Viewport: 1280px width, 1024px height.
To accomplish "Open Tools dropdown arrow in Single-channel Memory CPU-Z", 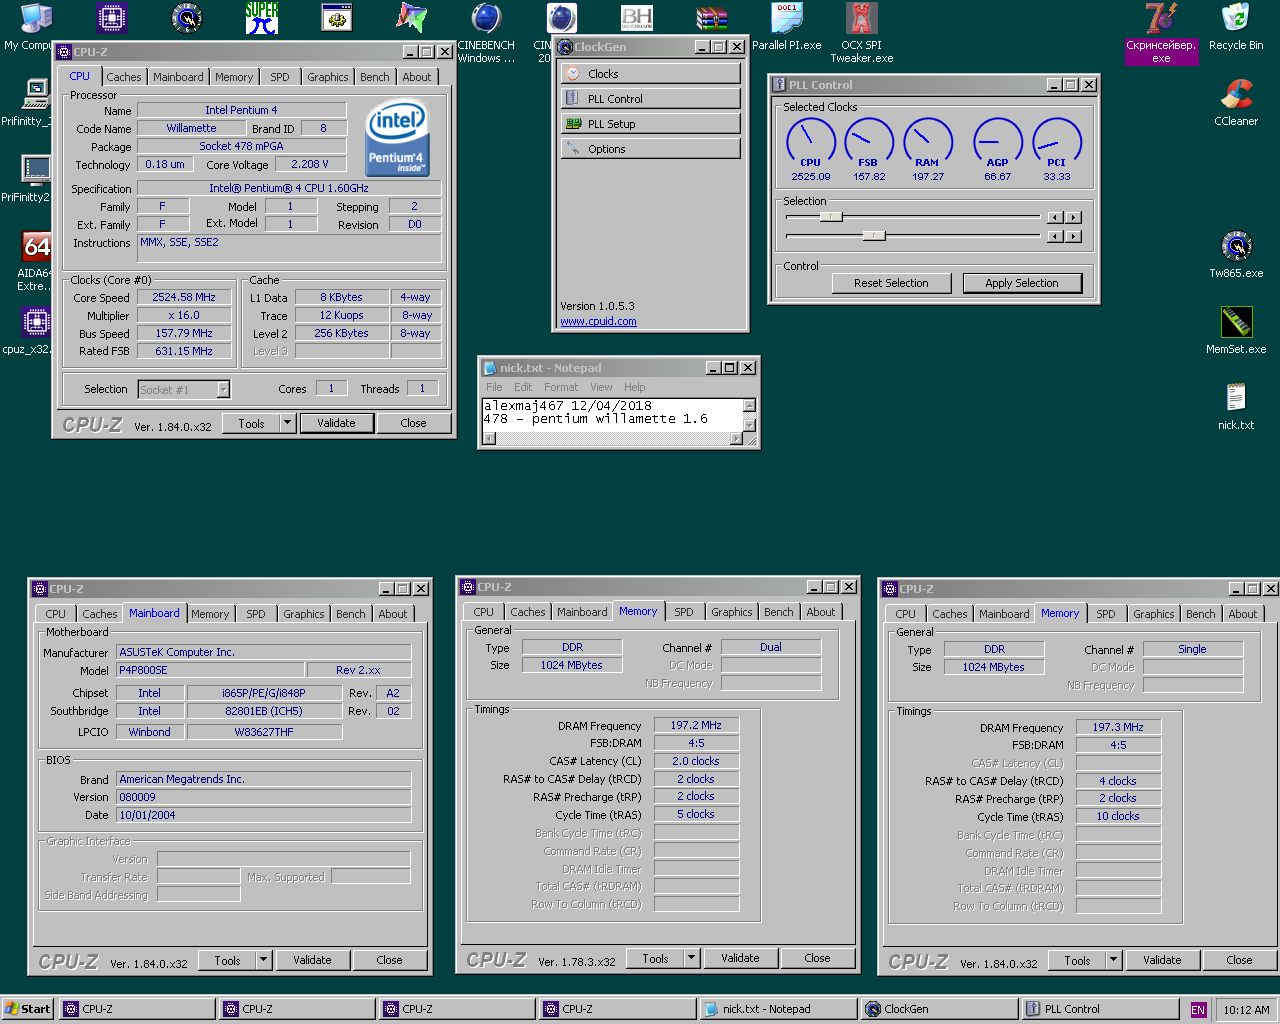I will tap(1113, 960).
